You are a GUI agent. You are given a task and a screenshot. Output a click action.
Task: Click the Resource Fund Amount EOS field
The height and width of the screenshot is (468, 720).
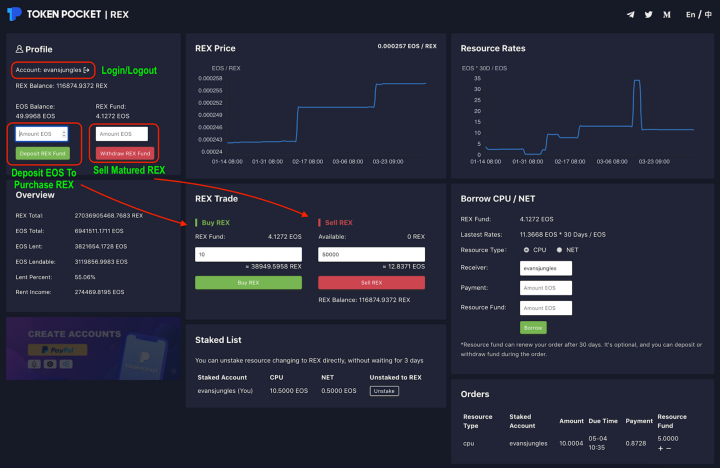pos(546,308)
